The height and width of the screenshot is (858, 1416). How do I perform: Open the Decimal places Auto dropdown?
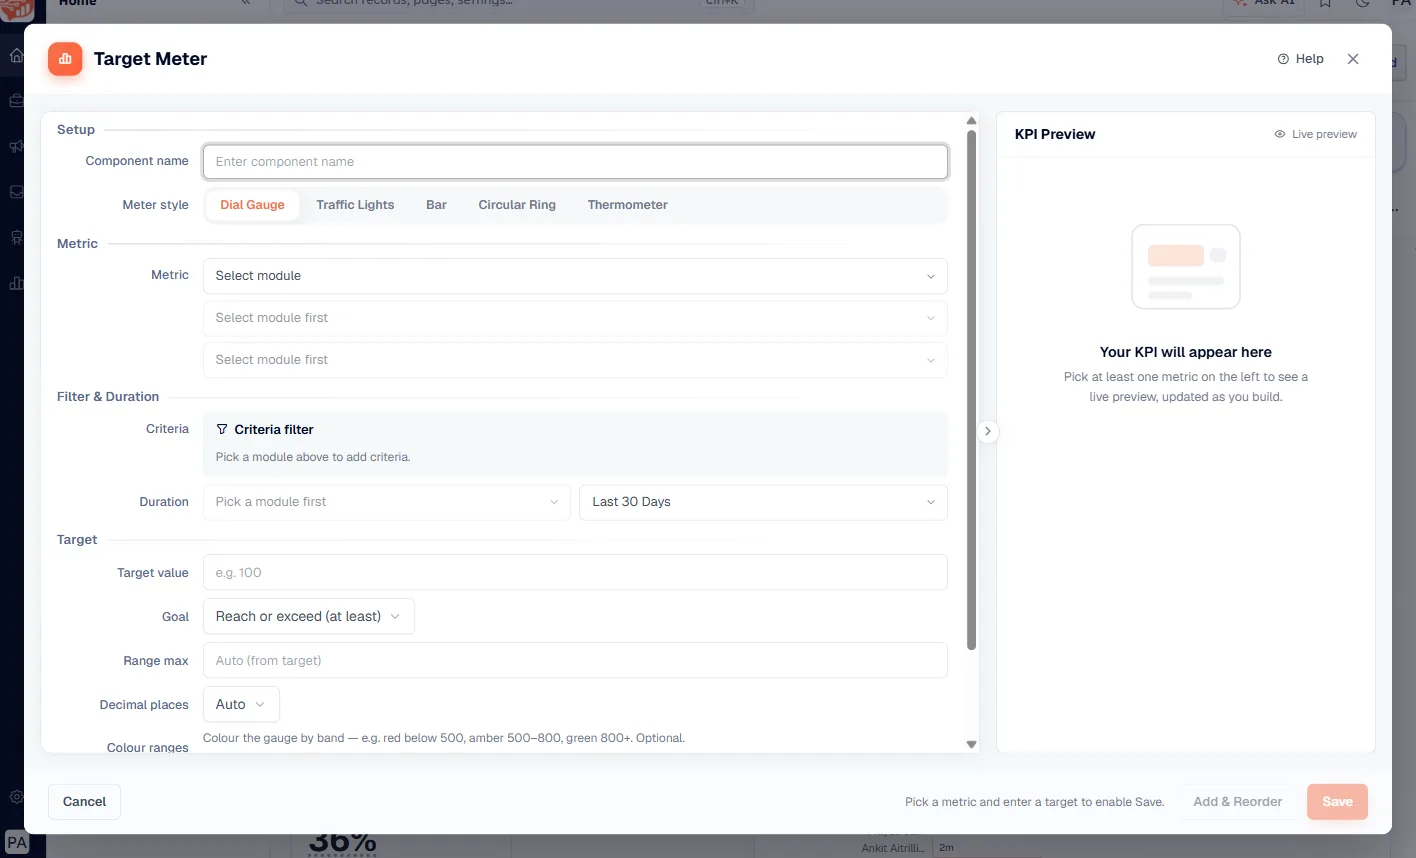241,704
